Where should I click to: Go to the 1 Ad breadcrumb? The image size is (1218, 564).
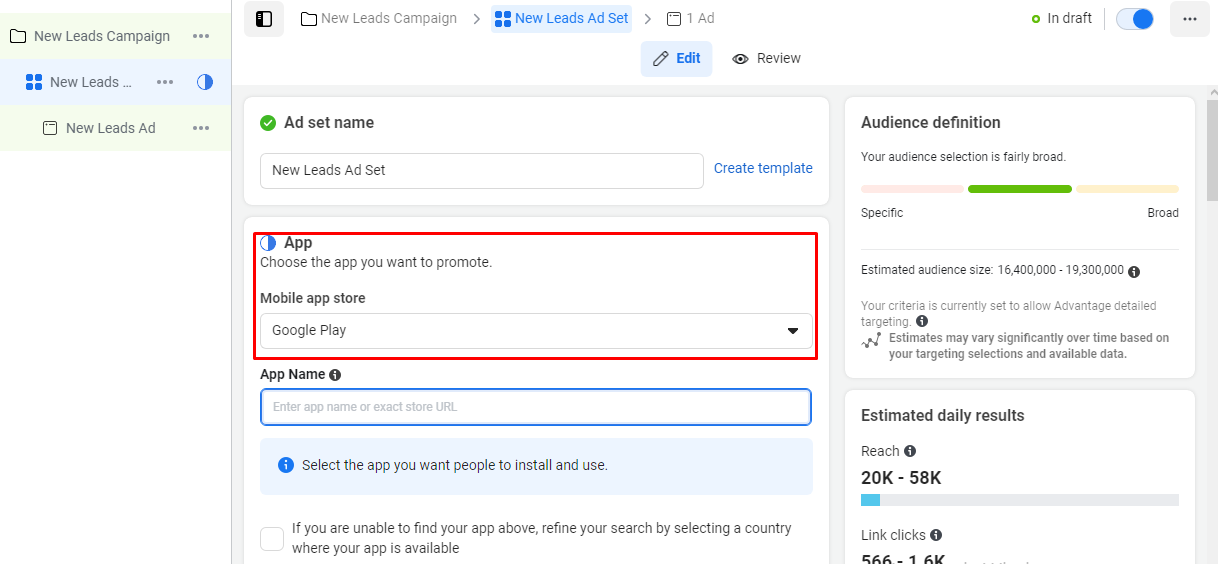(690, 18)
